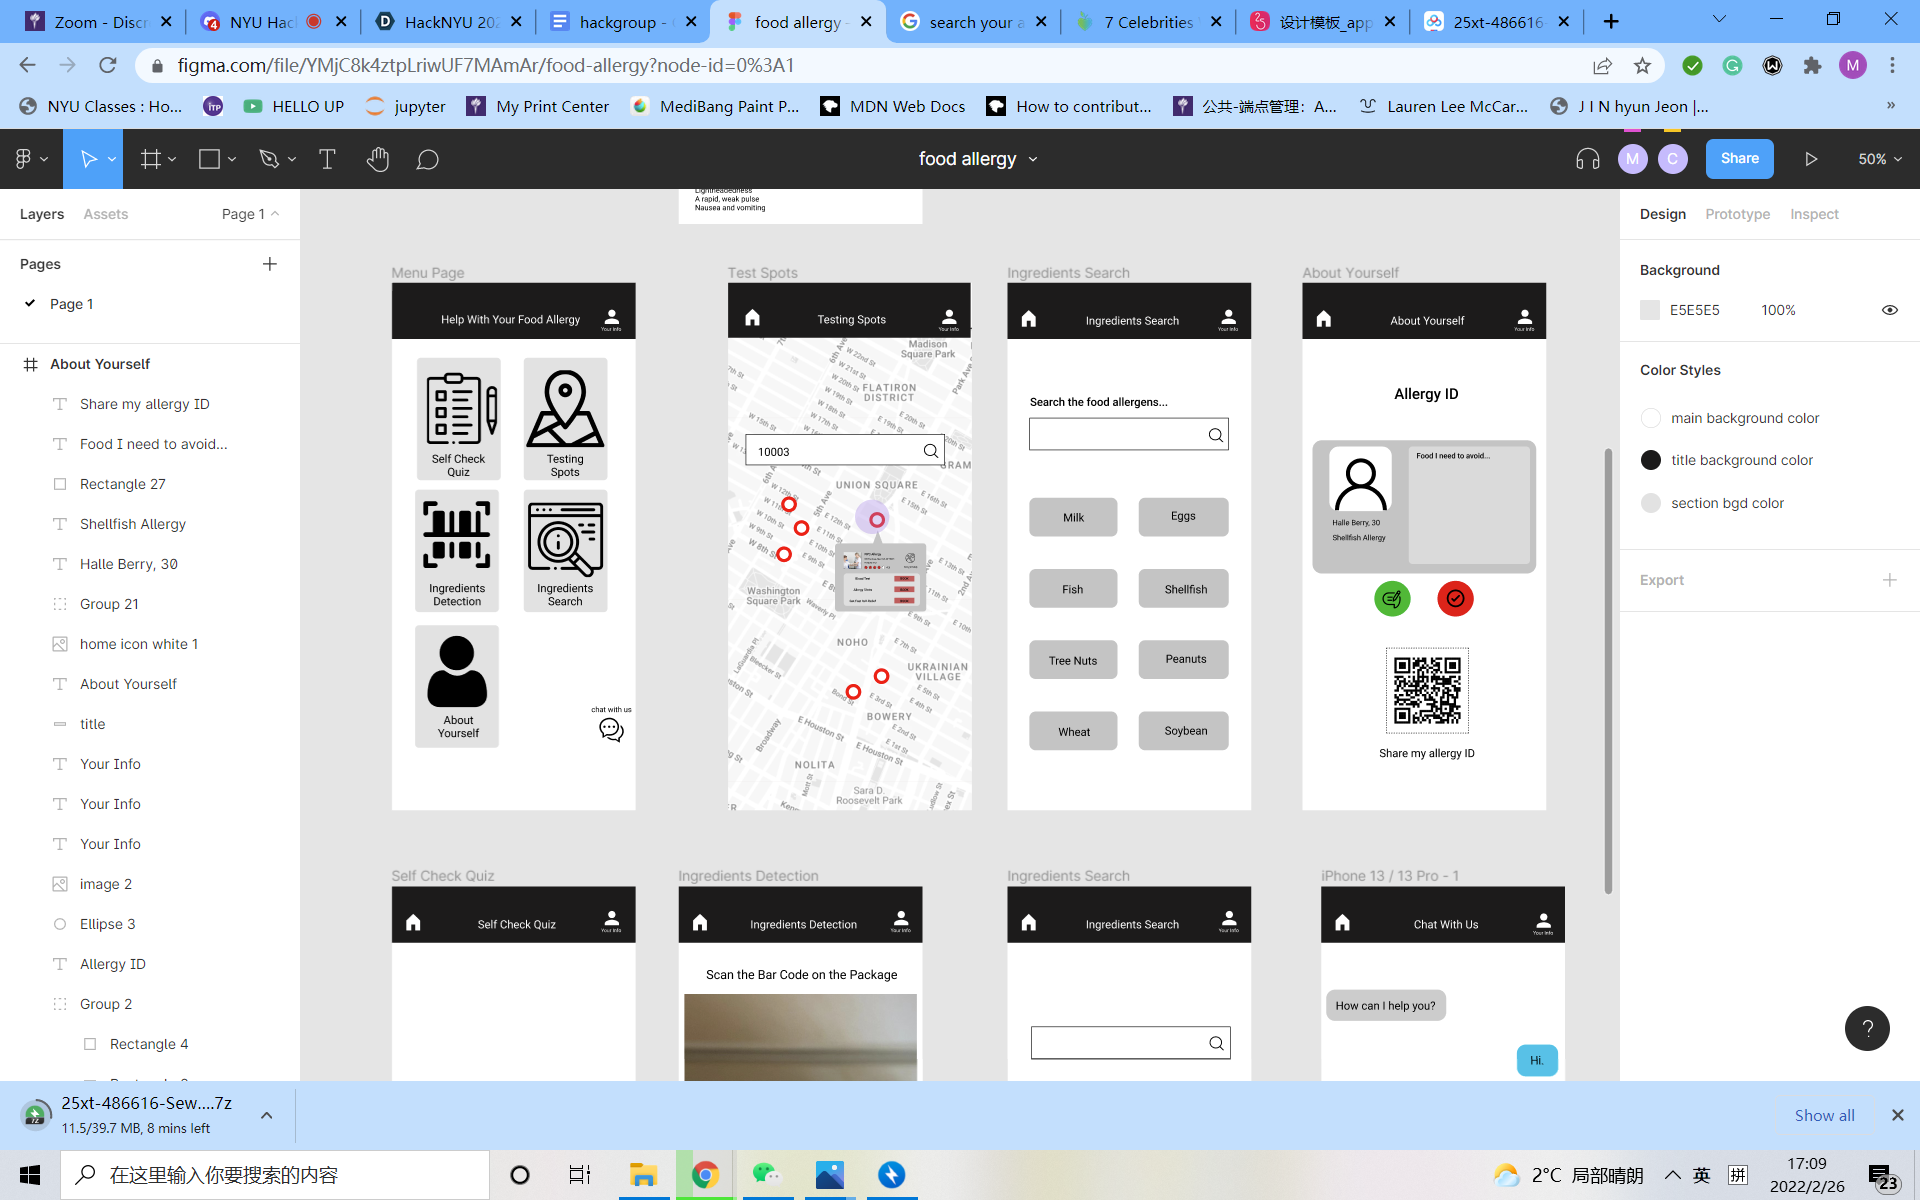1920x1200 pixels.
Task: Open the Assets tab
Action: coord(105,214)
